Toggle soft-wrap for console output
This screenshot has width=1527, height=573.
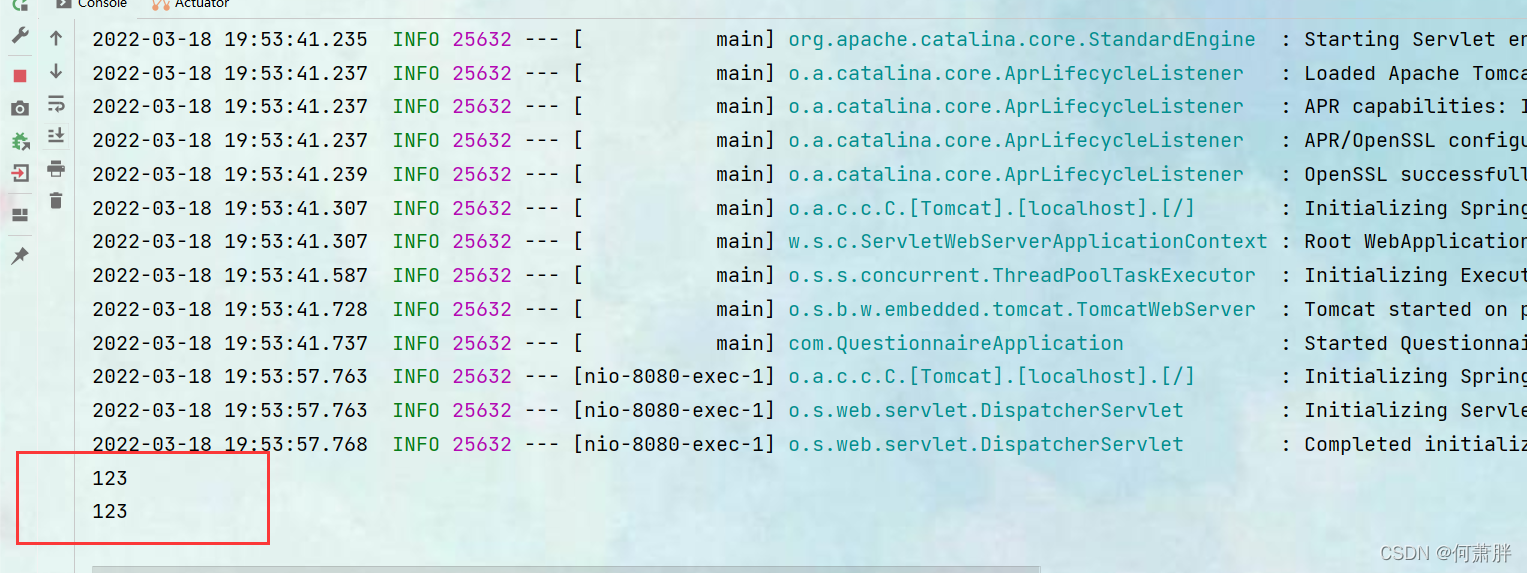[56, 104]
